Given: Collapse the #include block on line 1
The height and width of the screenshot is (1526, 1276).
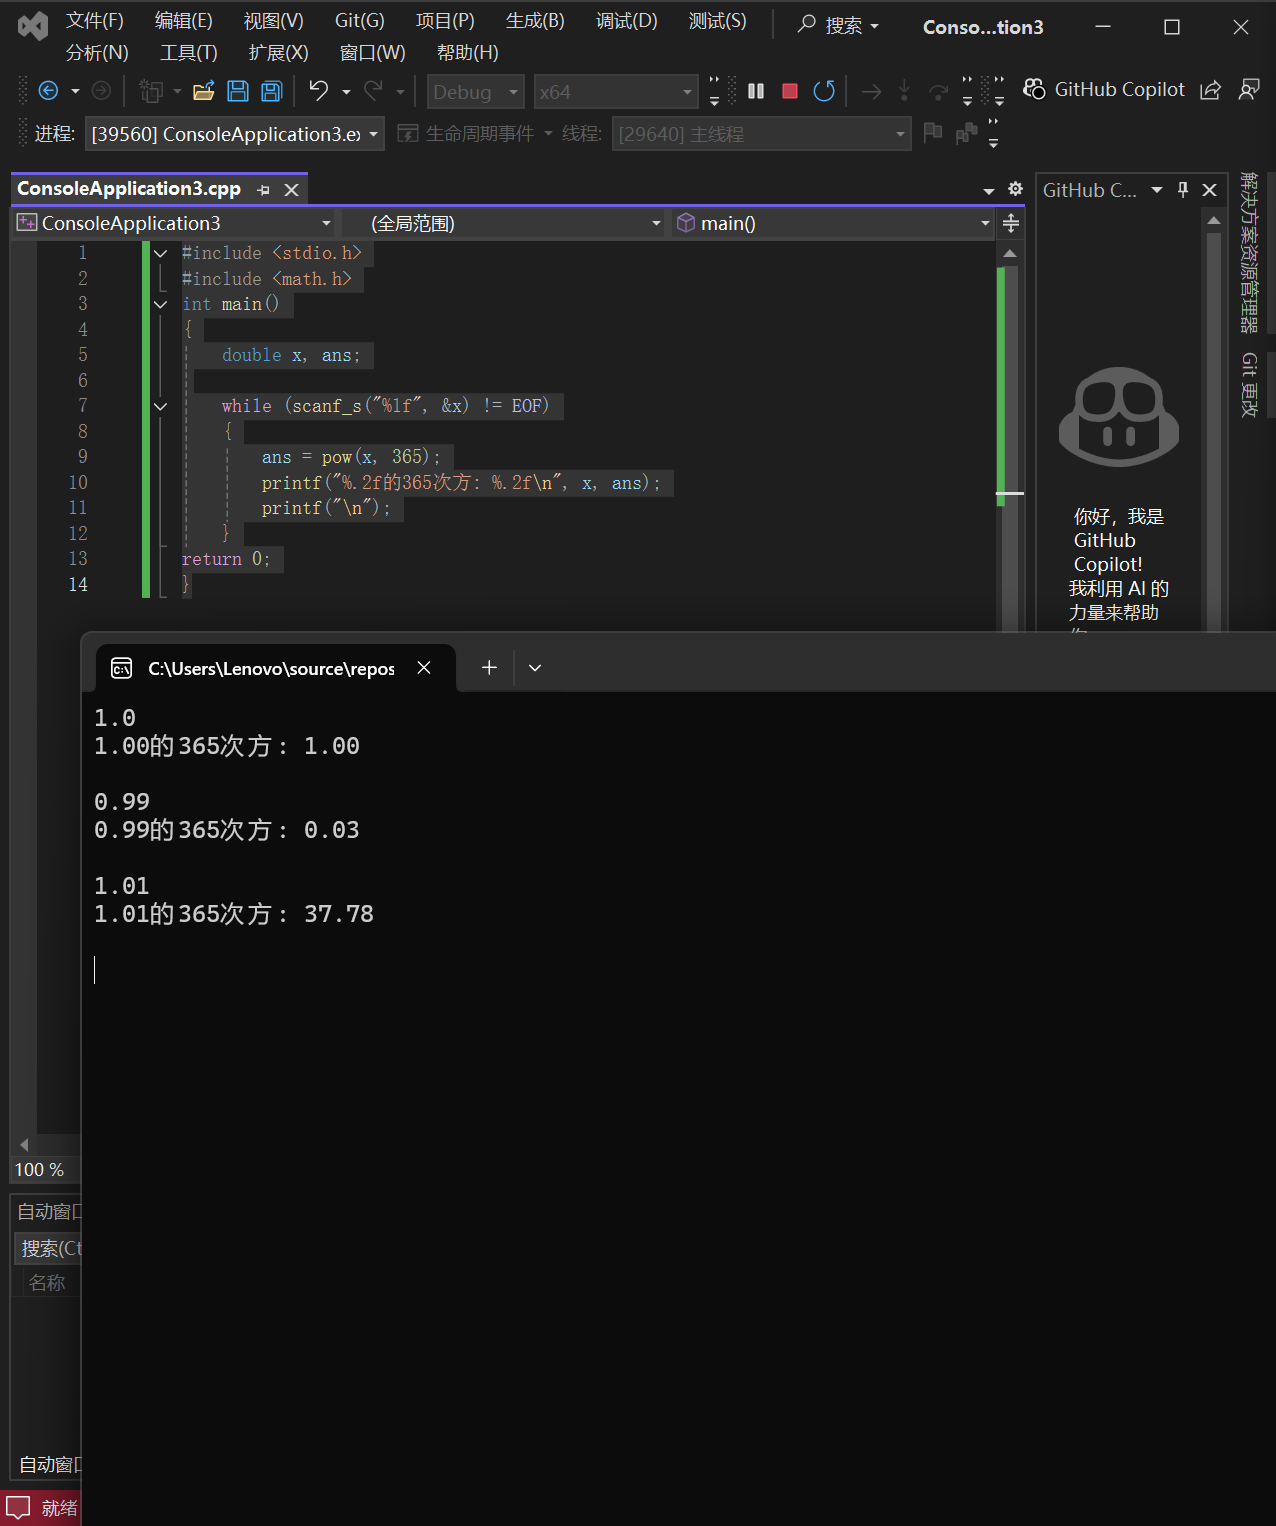Looking at the screenshot, I should click(160, 253).
